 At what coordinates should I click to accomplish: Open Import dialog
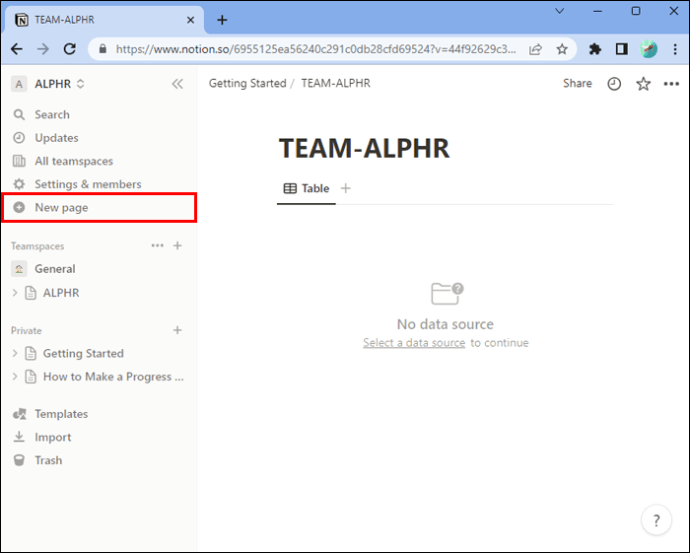click(99, 437)
